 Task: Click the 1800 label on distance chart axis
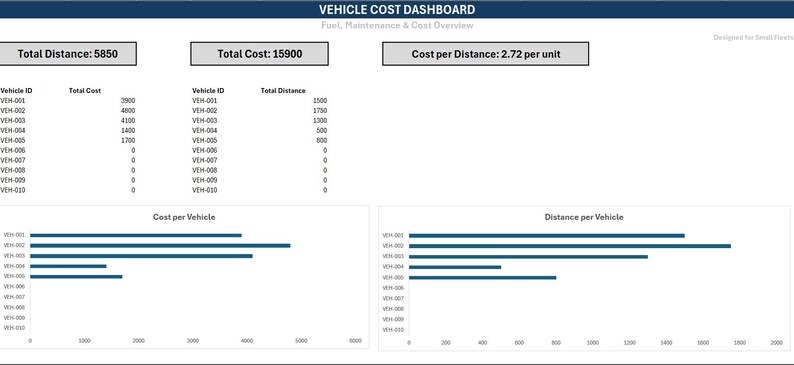[x=740, y=343]
